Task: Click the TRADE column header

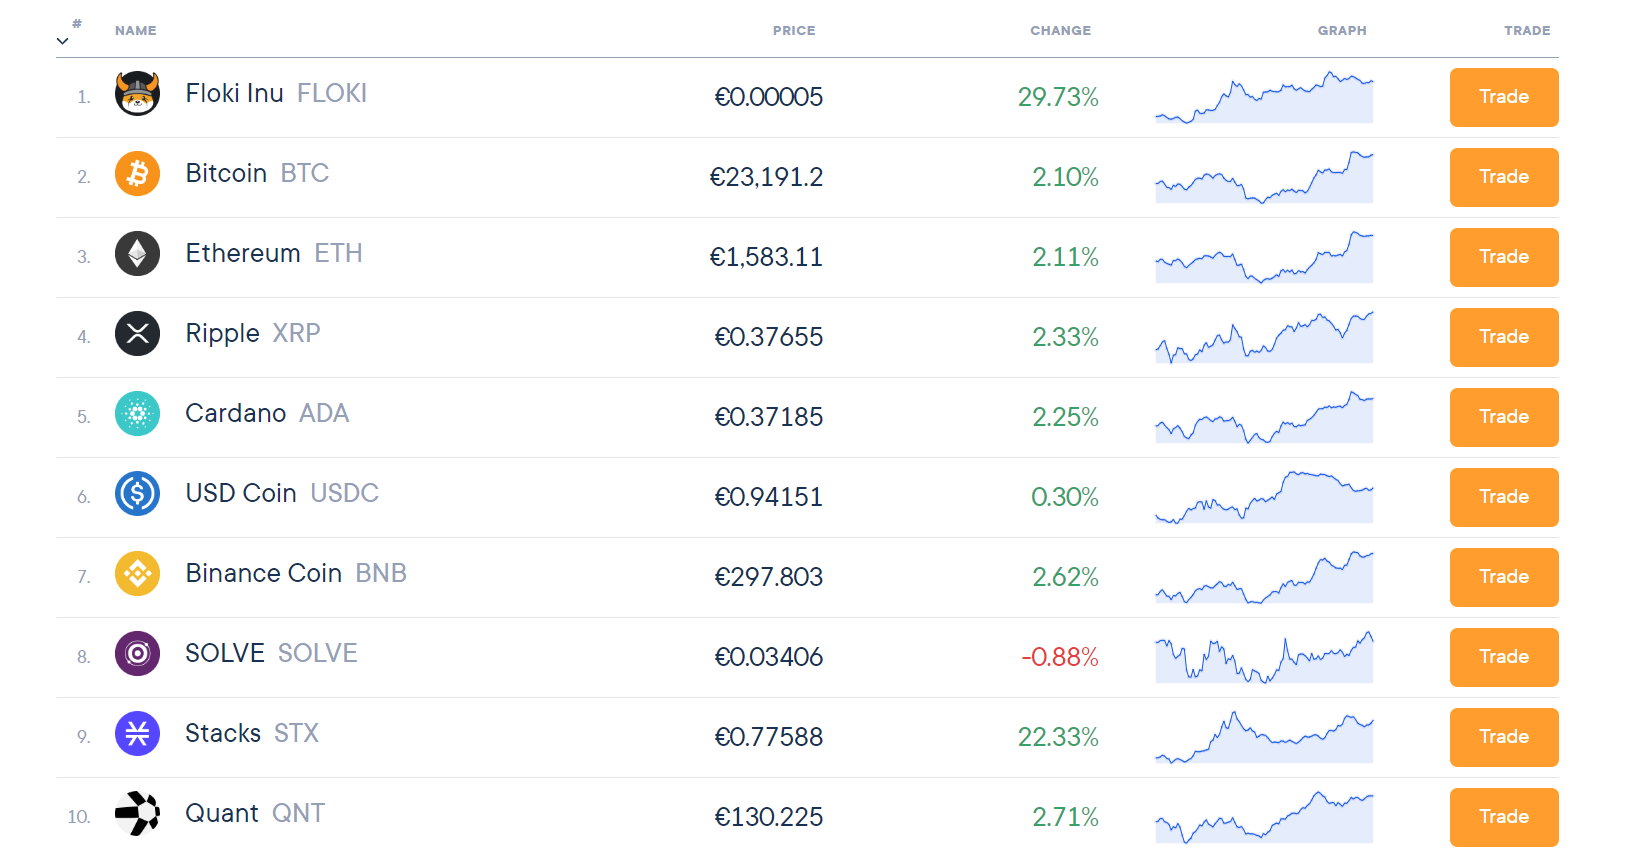Action: pos(1527,31)
